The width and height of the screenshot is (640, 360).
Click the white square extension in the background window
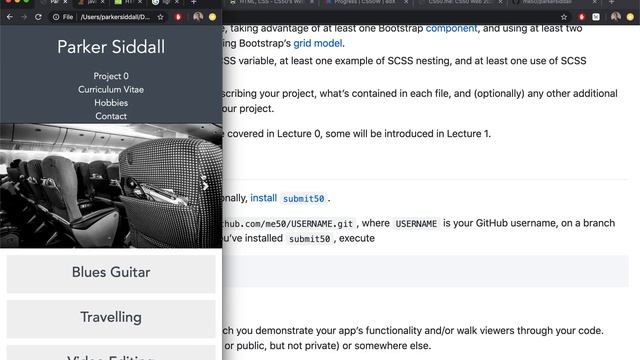click(596, 17)
